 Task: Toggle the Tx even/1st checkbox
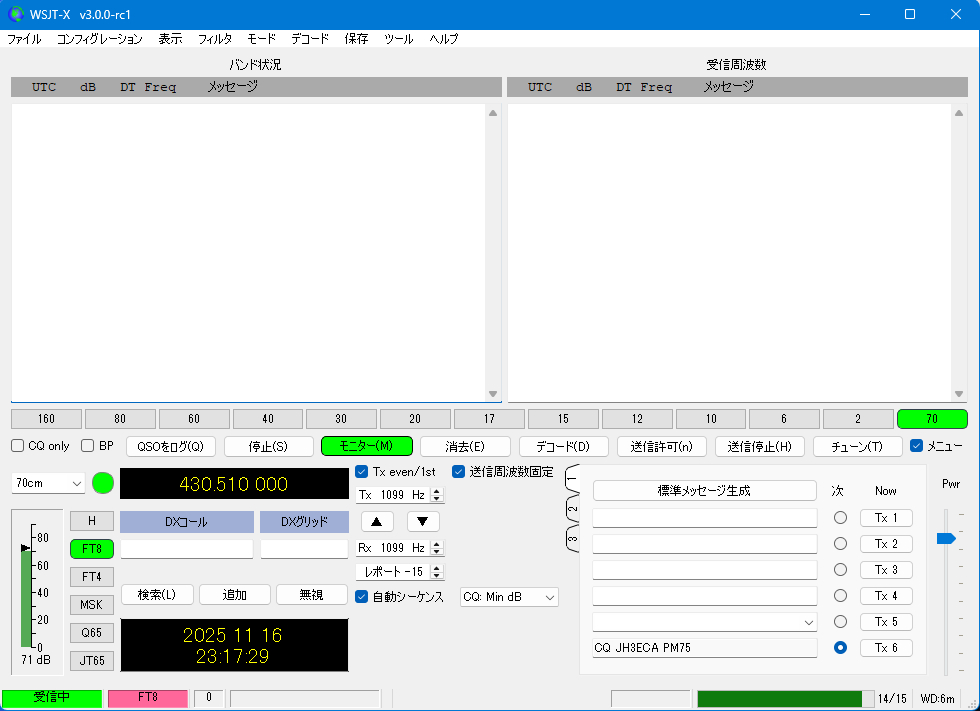pos(362,472)
